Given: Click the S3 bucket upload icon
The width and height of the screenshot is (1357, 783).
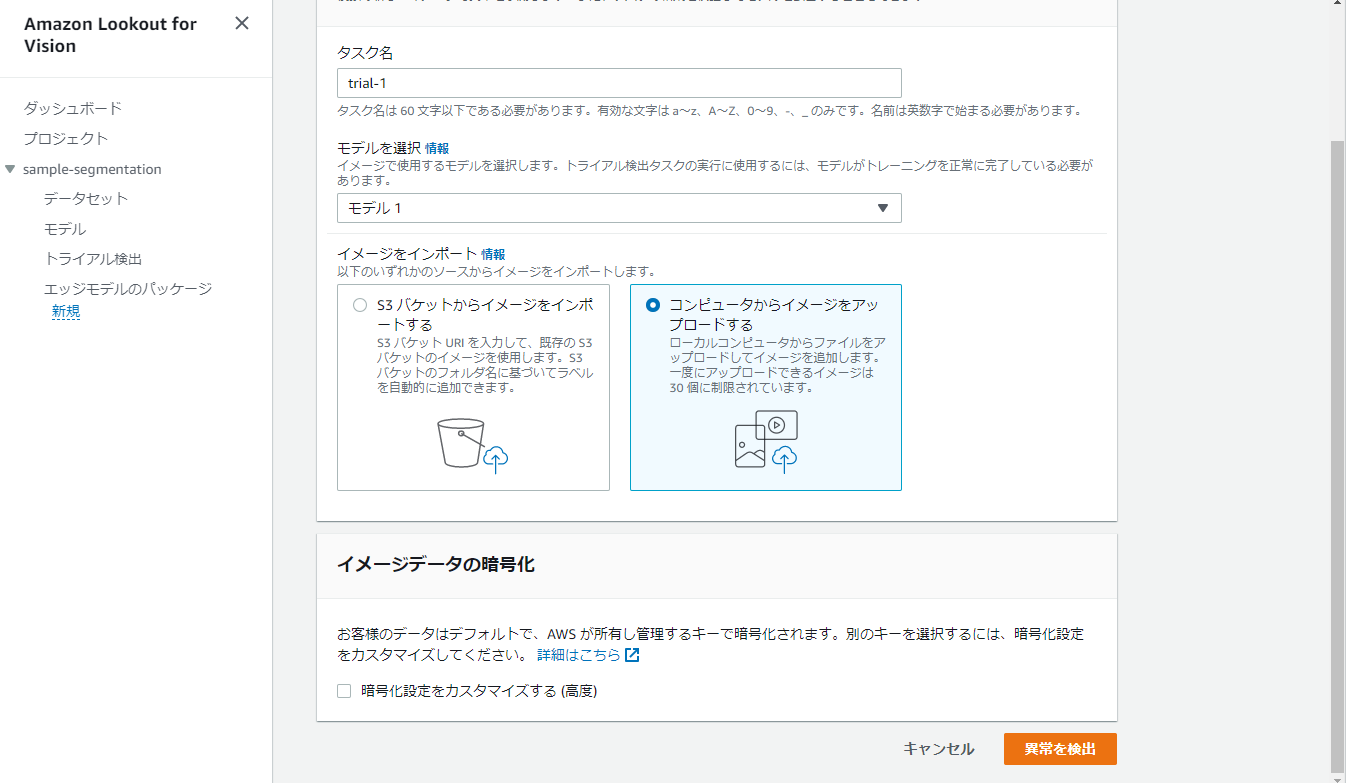Looking at the screenshot, I should pyautogui.click(x=473, y=446).
